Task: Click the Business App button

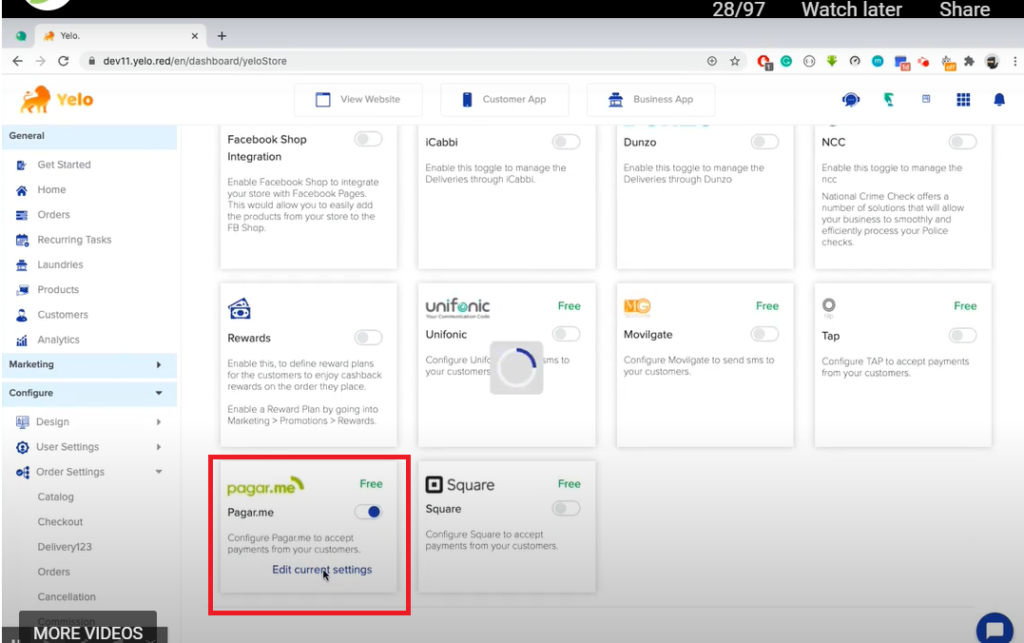Action: pyautogui.click(x=651, y=99)
